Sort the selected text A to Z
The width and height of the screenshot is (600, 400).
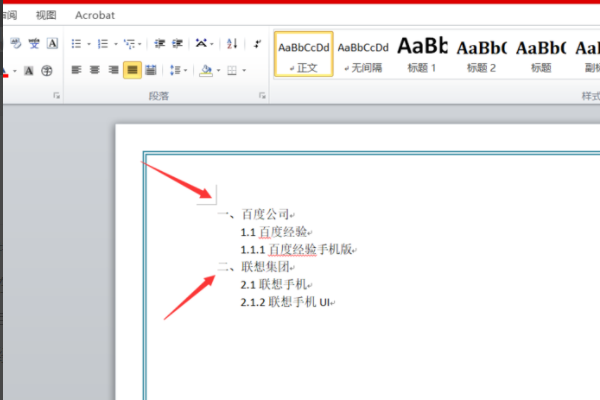pyautogui.click(x=232, y=44)
